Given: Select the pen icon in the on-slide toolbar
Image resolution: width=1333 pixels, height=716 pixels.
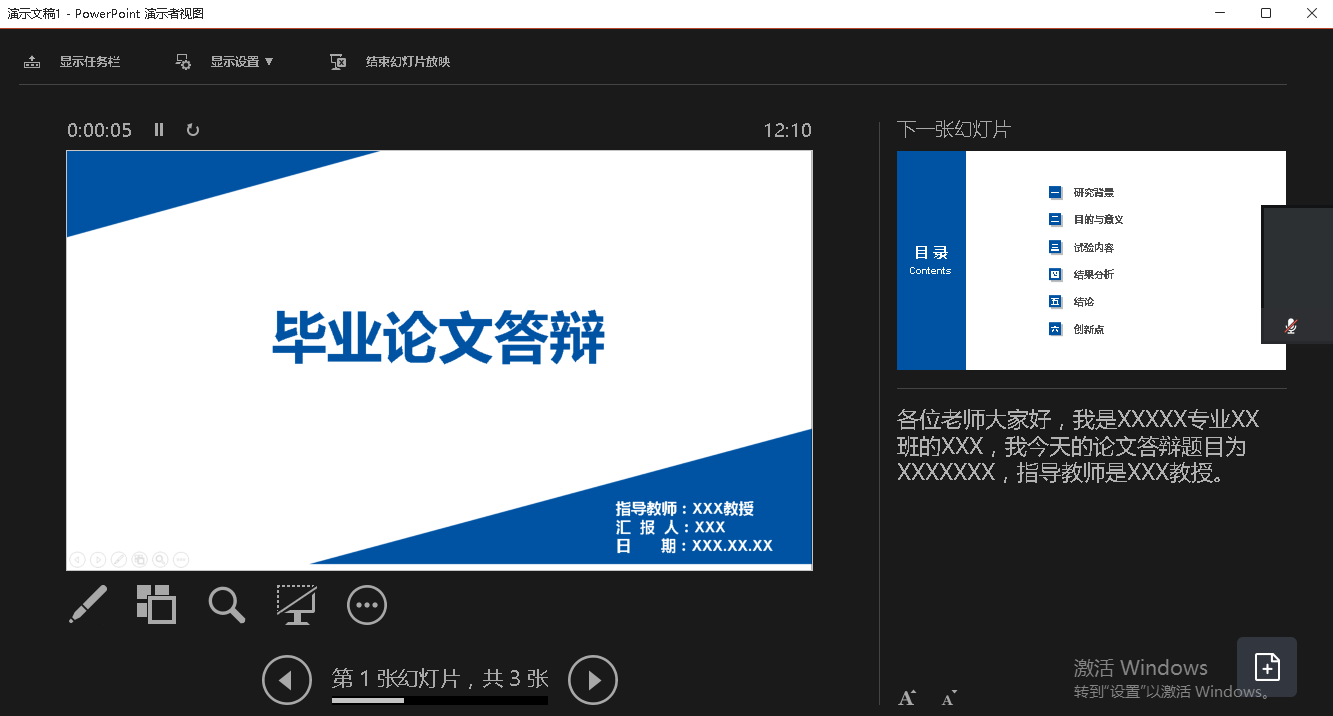Looking at the screenshot, I should point(118,559).
